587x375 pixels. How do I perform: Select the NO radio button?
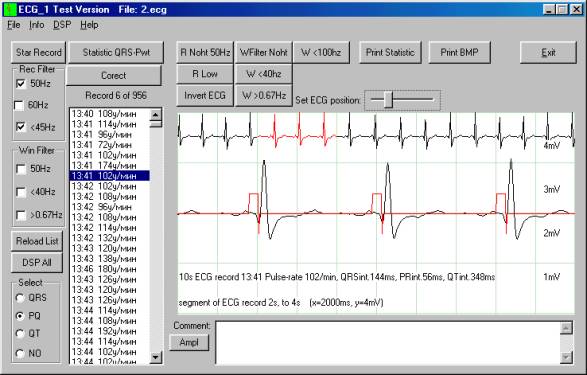click(20, 353)
